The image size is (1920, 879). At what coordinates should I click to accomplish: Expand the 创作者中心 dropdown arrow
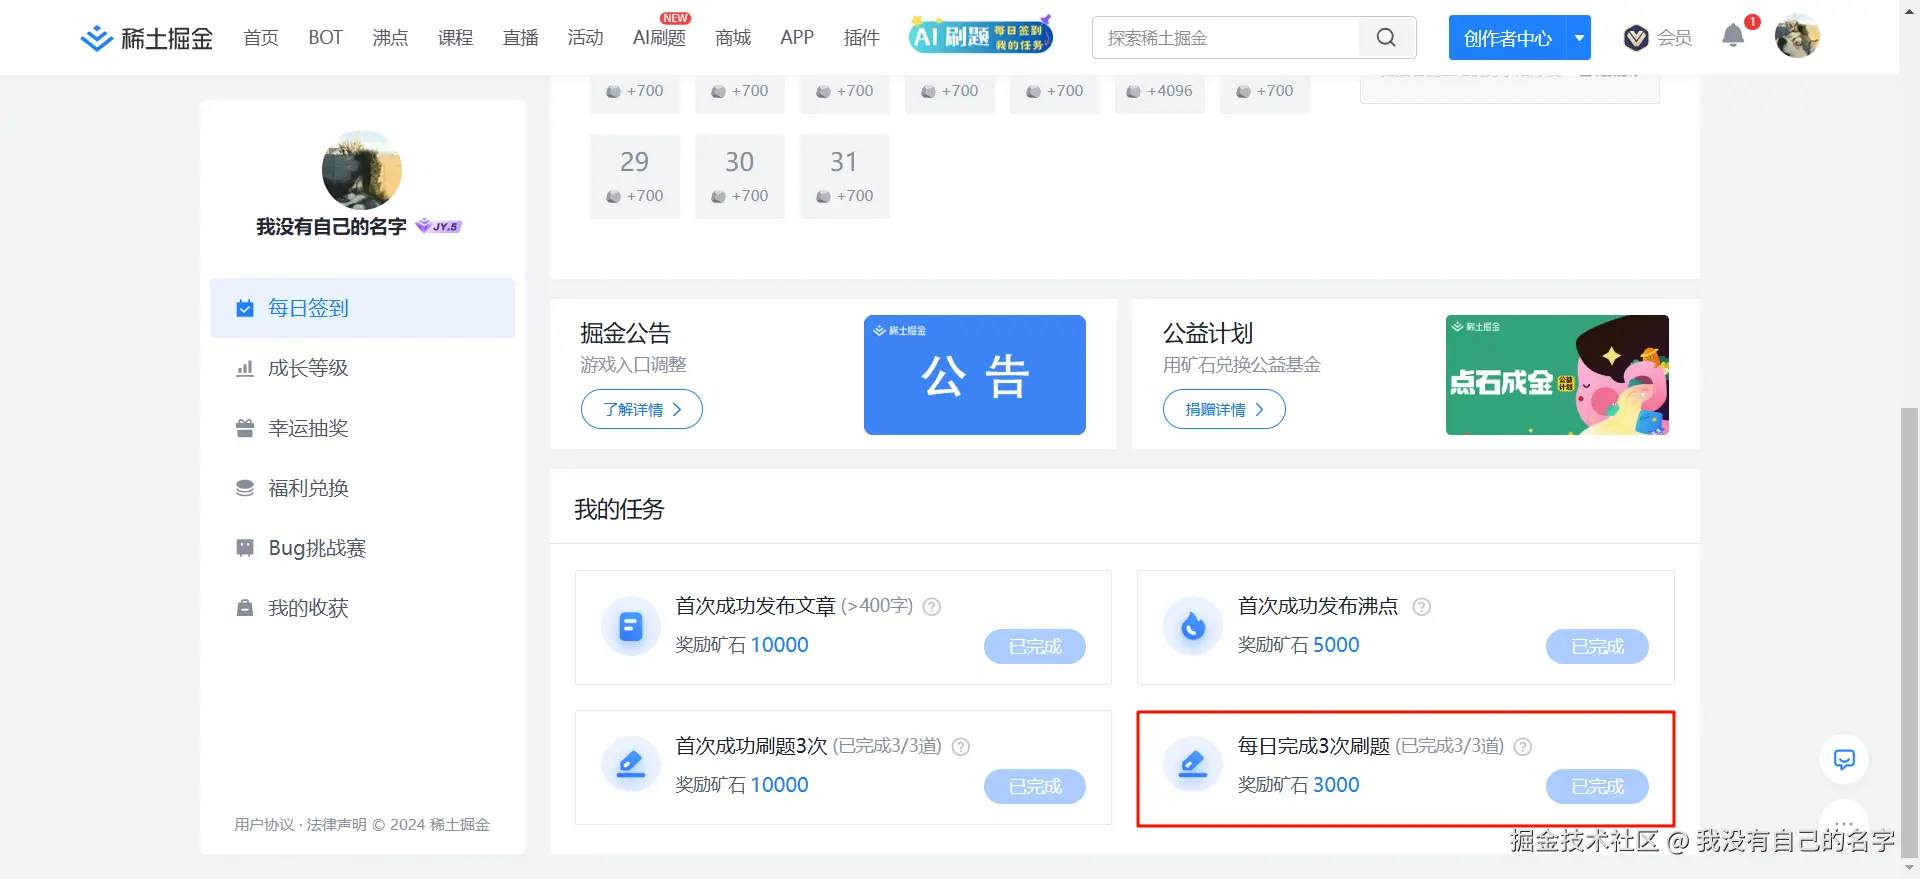pos(1579,38)
